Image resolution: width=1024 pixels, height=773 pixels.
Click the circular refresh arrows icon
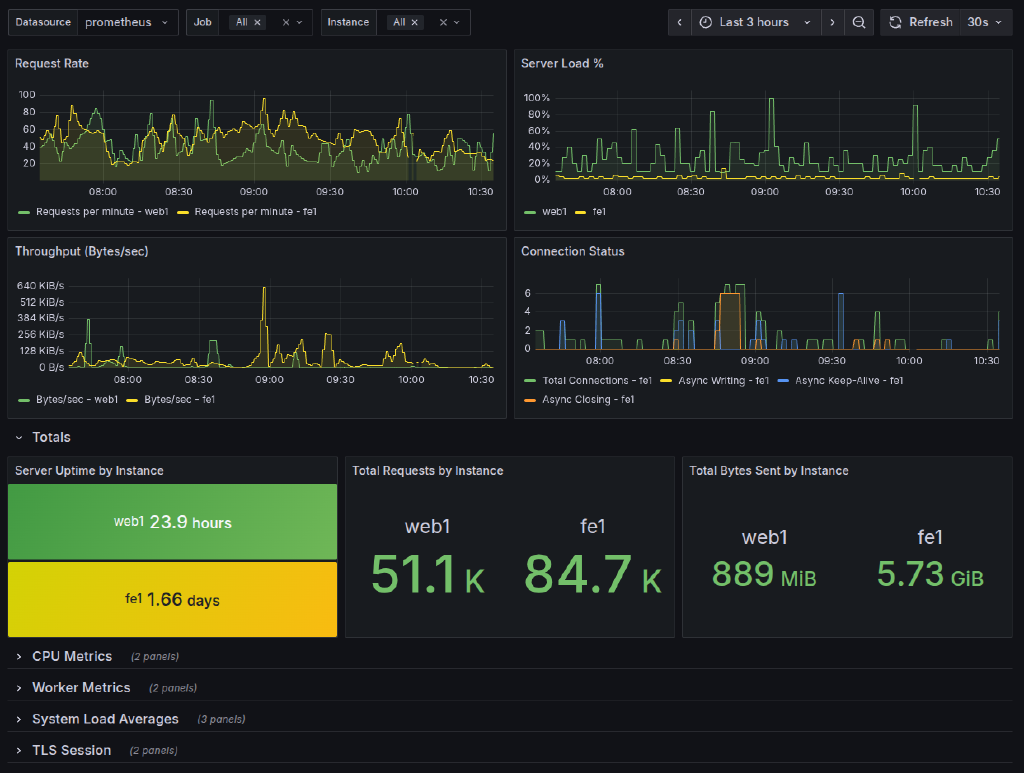(893, 21)
